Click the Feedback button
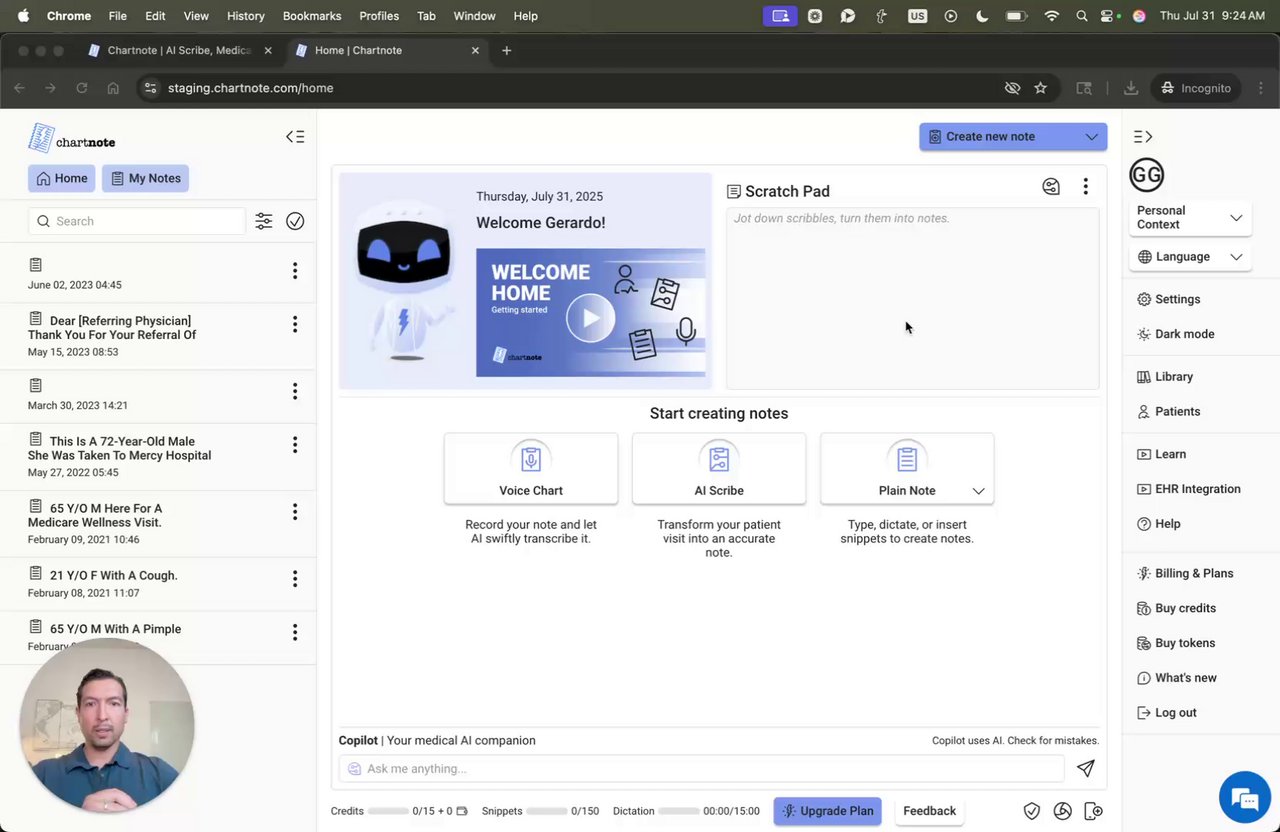This screenshot has height=832, width=1280. pos(930,811)
